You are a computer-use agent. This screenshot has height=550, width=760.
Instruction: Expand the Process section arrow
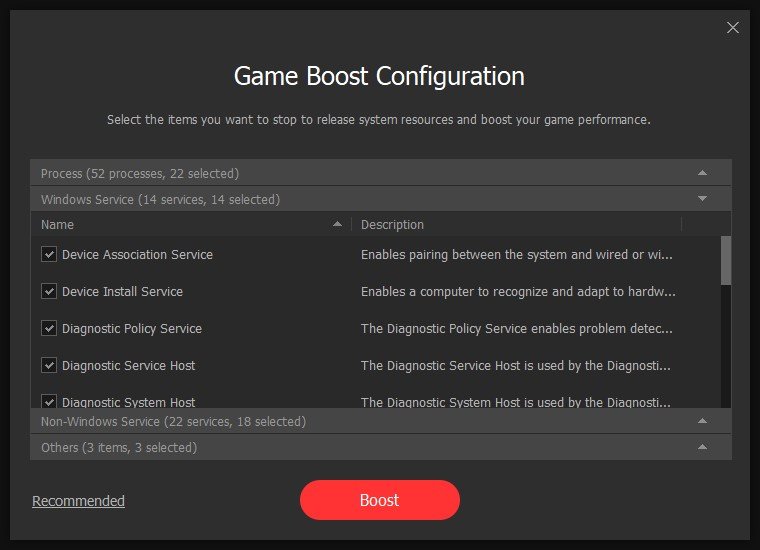[702, 173]
